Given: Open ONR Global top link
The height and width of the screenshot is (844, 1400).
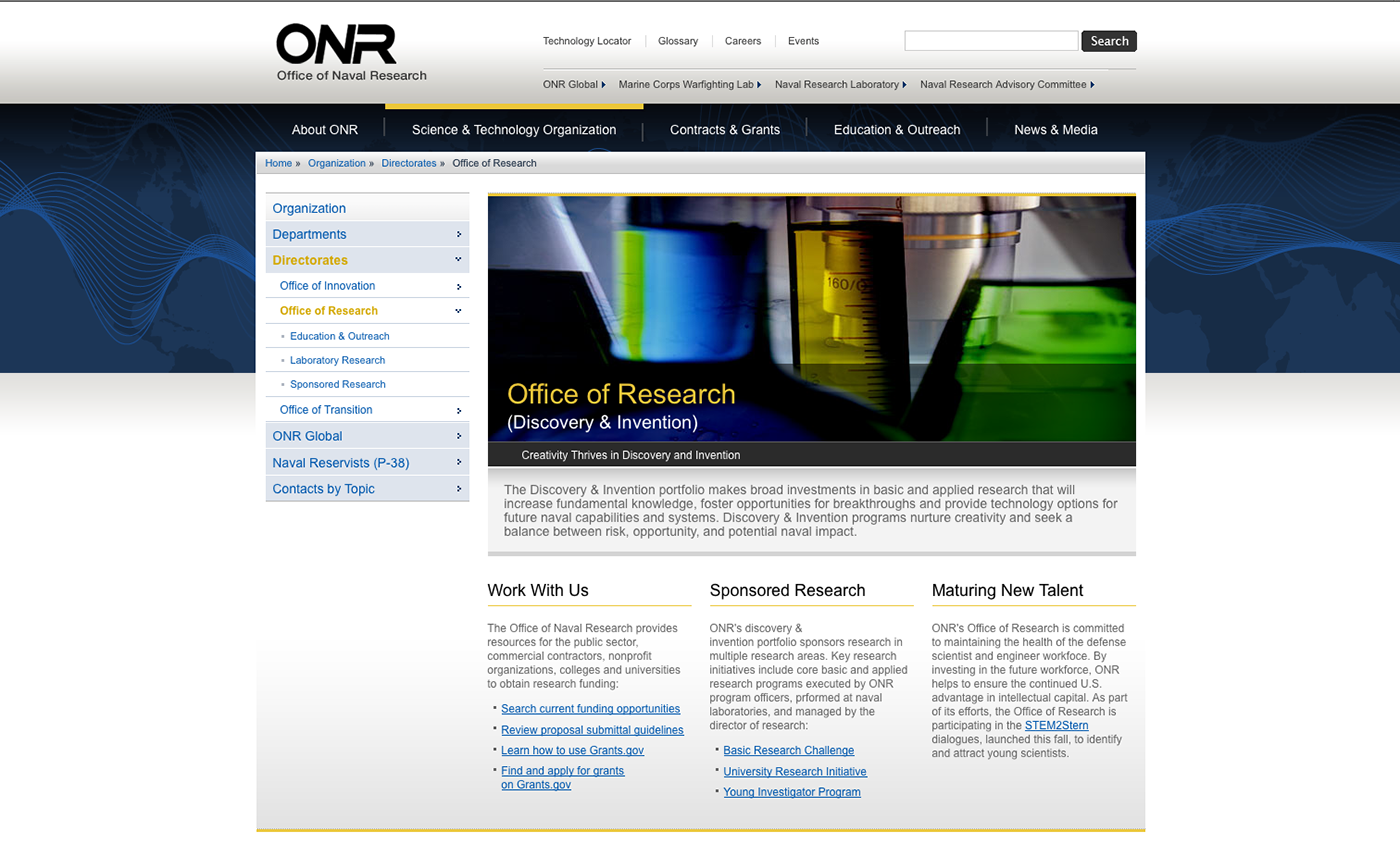Looking at the screenshot, I should point(574,84).
